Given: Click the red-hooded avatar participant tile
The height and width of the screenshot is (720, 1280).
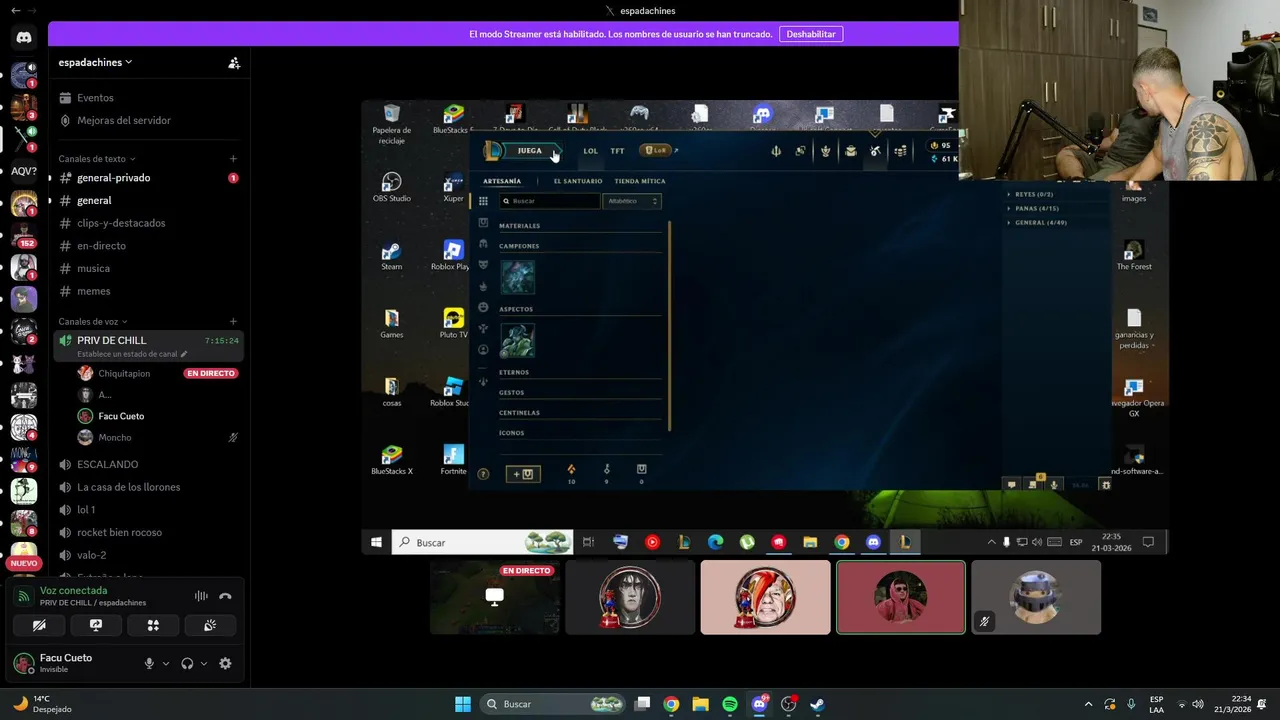Looking at the screenshot, I should pyautogui.click(x=901, y=597).
